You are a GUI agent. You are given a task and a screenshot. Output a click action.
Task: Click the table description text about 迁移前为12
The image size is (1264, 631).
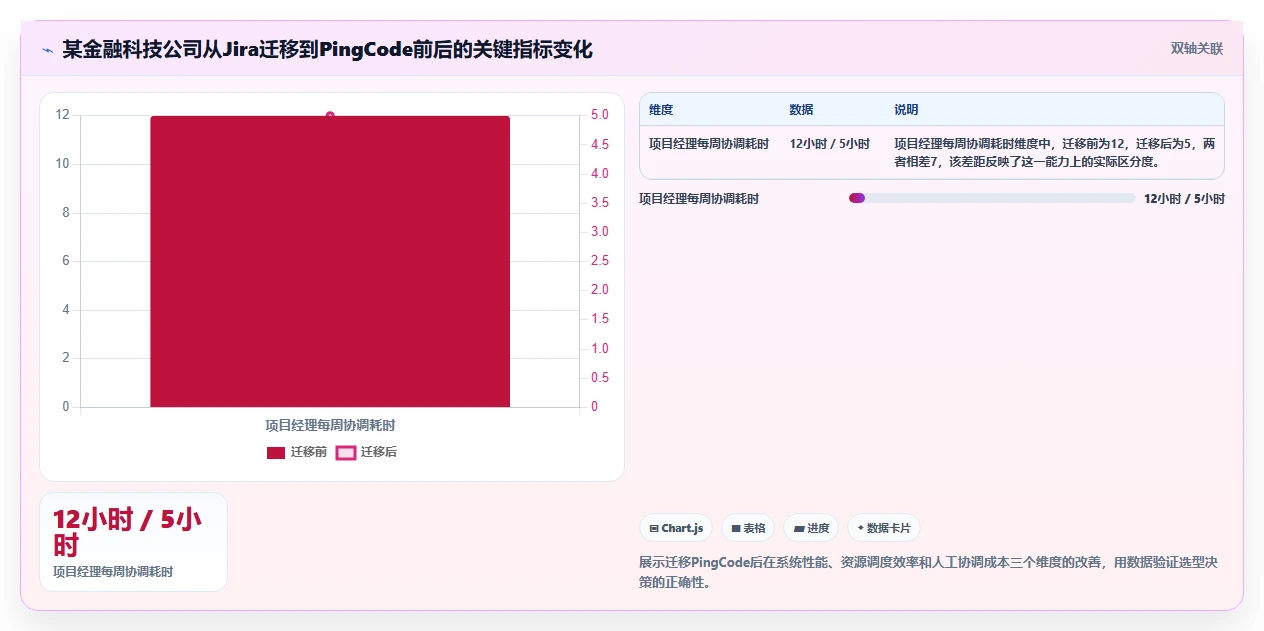1055,153
